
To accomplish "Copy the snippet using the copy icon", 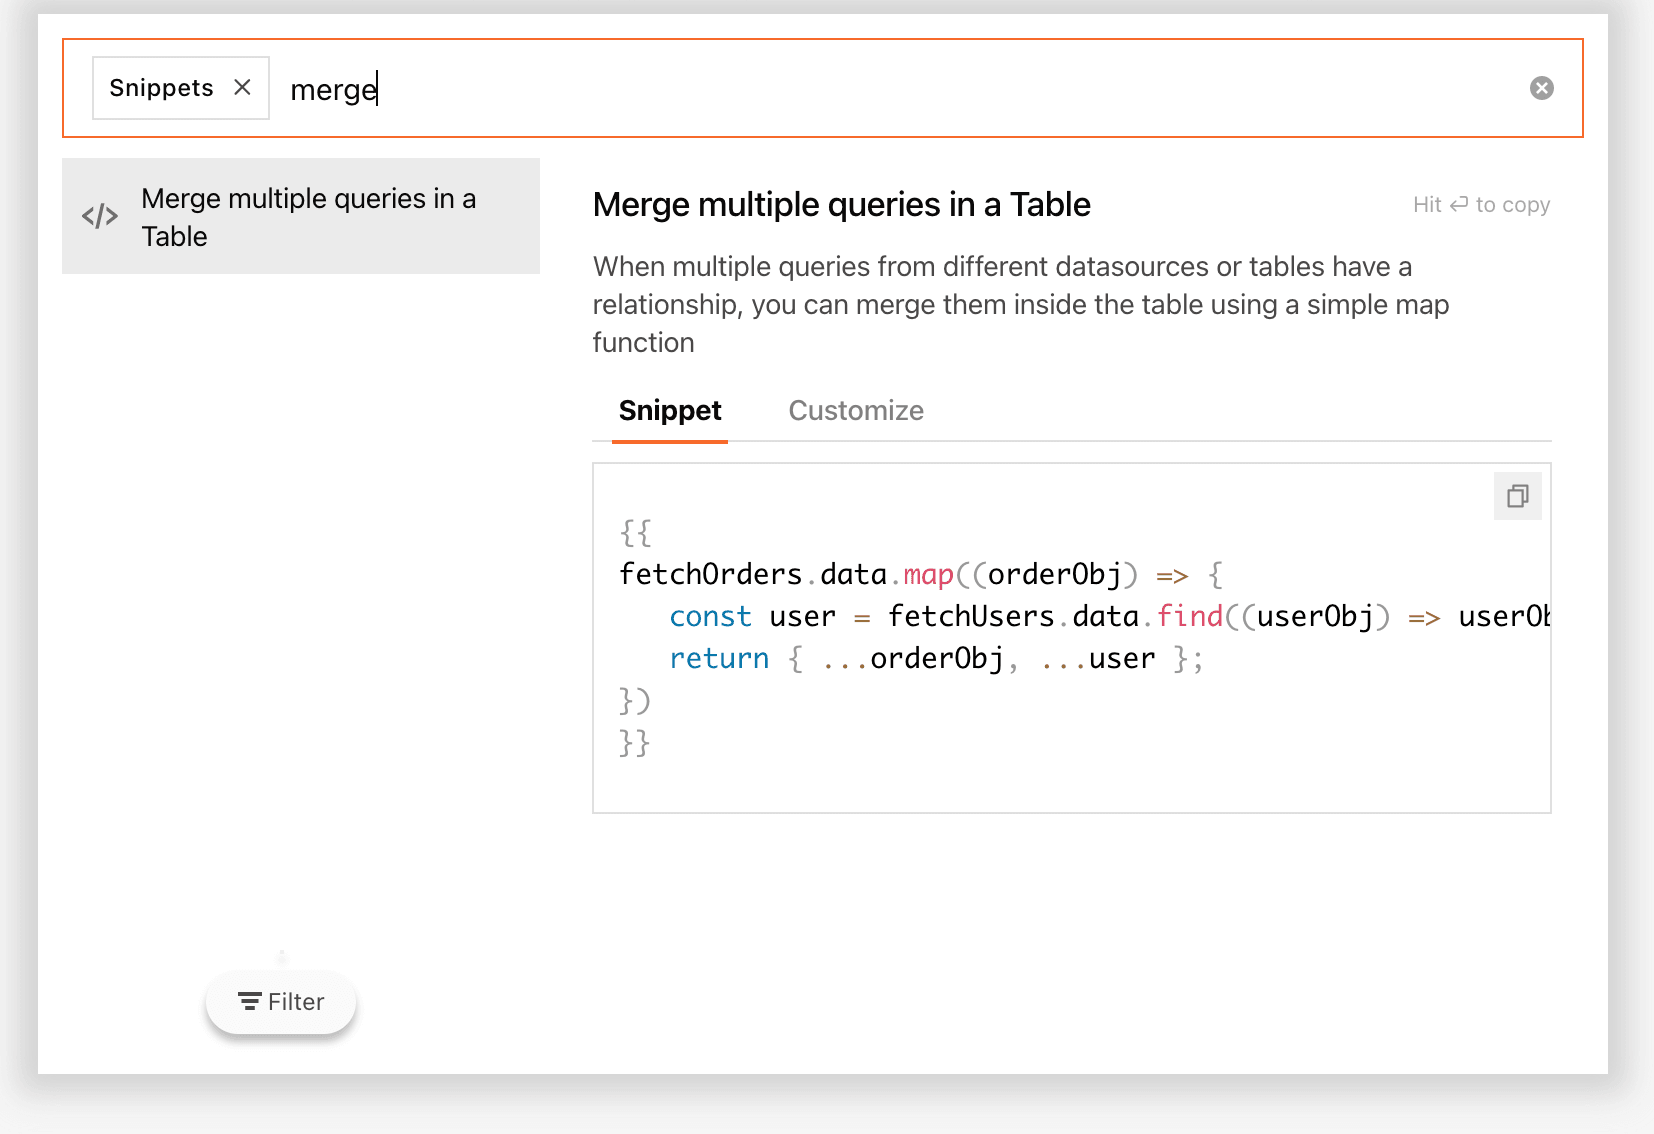I will [x=1517, y=496].
